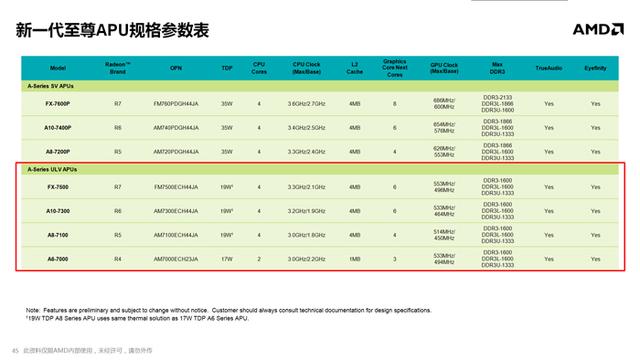Screen dimensions: 640x360
Task: Click the TDP cell in the A10-7300 row
Action: [227, 211]
